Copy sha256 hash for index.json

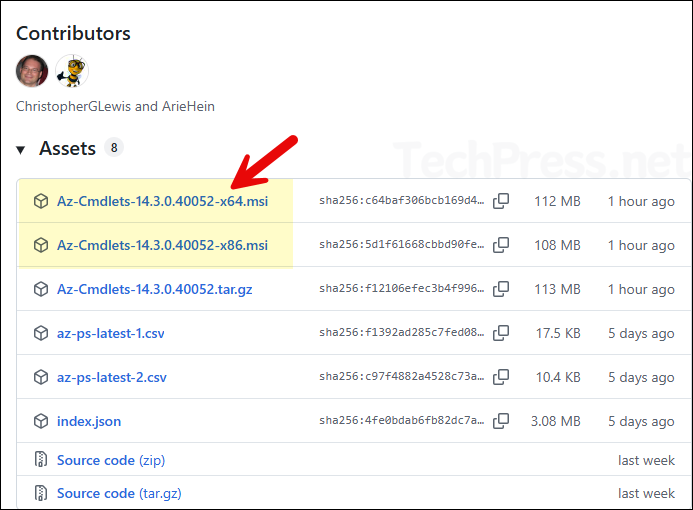501,421
